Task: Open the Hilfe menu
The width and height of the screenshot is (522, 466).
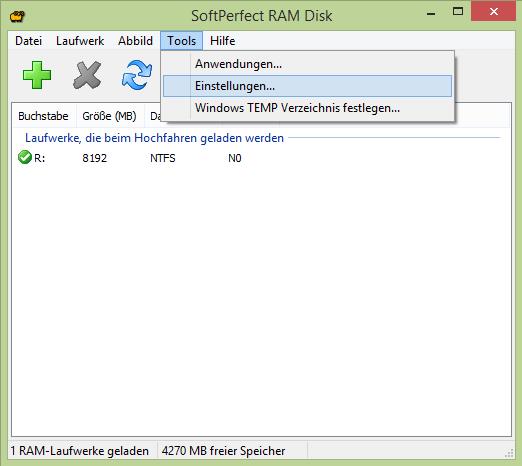Action: [222, 41]
